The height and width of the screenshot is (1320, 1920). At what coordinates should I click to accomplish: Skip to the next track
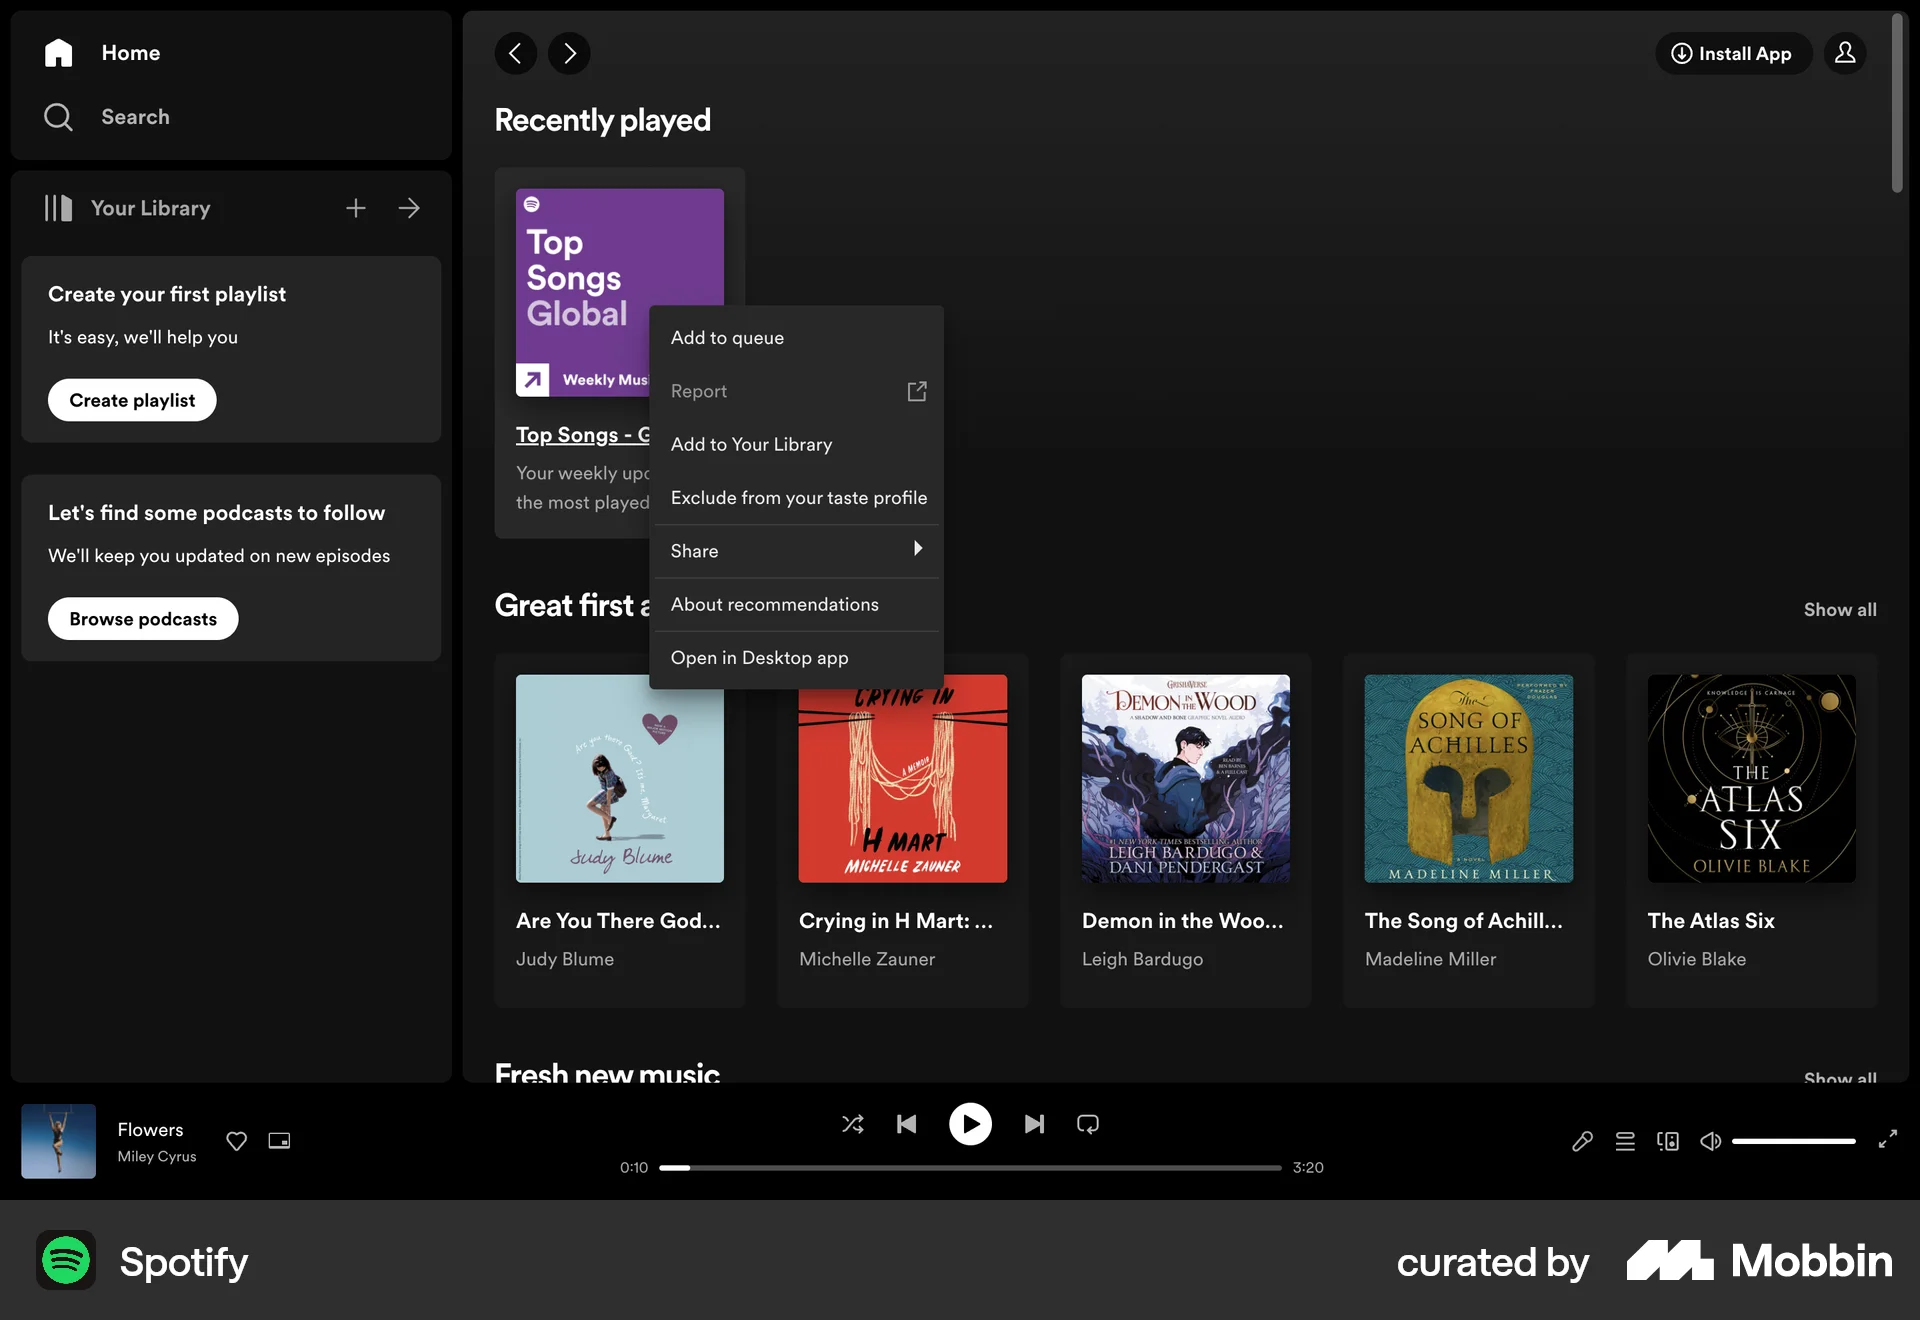1033,1124
